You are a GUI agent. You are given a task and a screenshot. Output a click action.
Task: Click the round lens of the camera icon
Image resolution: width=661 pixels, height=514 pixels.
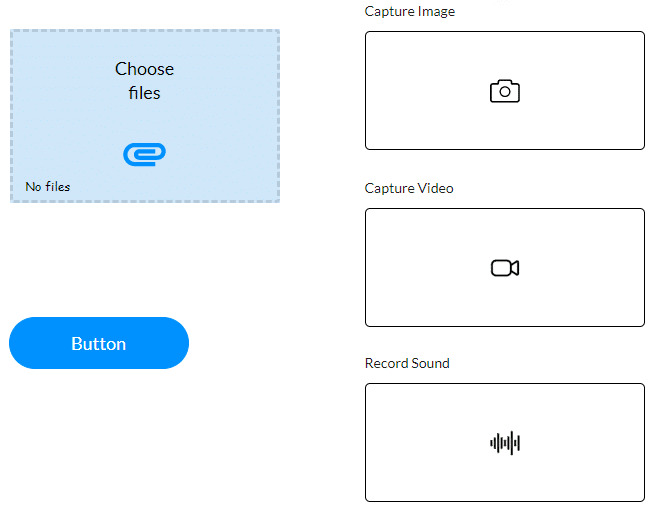click(505, 92)
